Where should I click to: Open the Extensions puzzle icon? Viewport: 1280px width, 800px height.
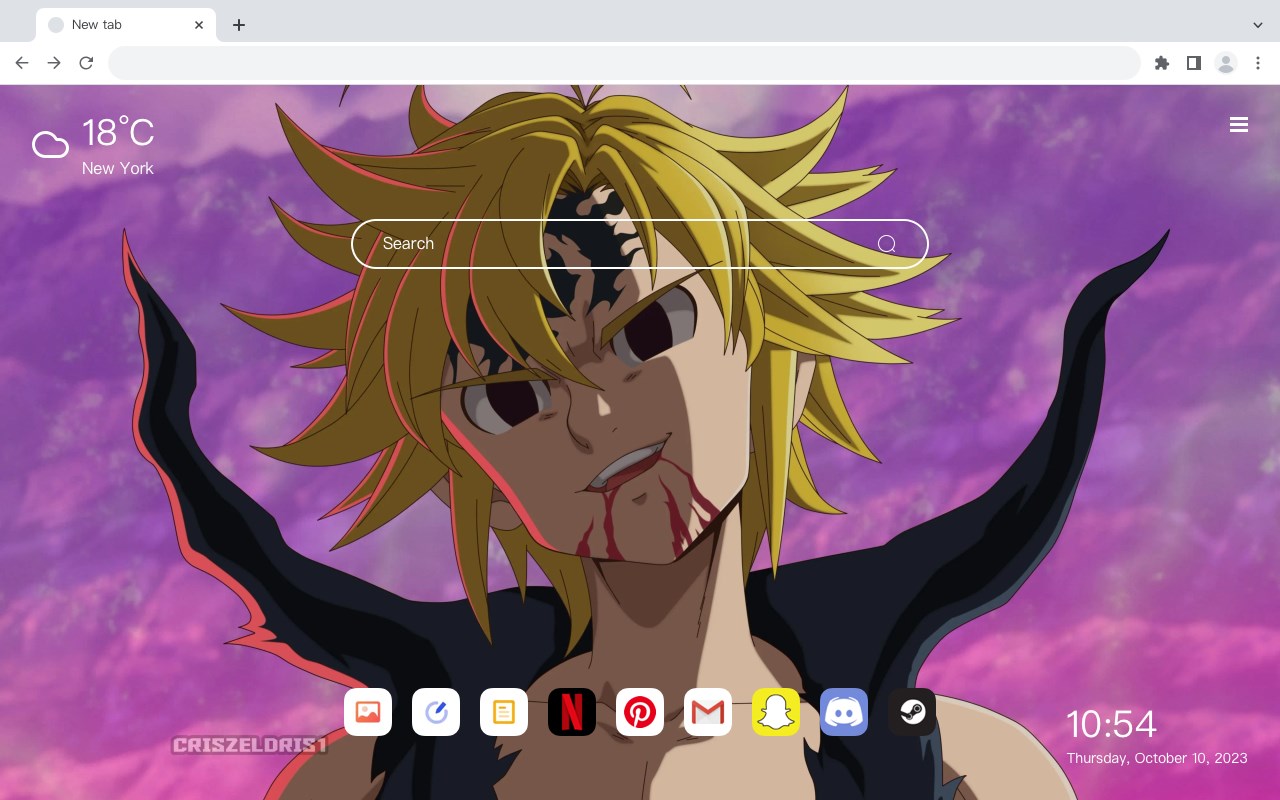(1161, 63)
